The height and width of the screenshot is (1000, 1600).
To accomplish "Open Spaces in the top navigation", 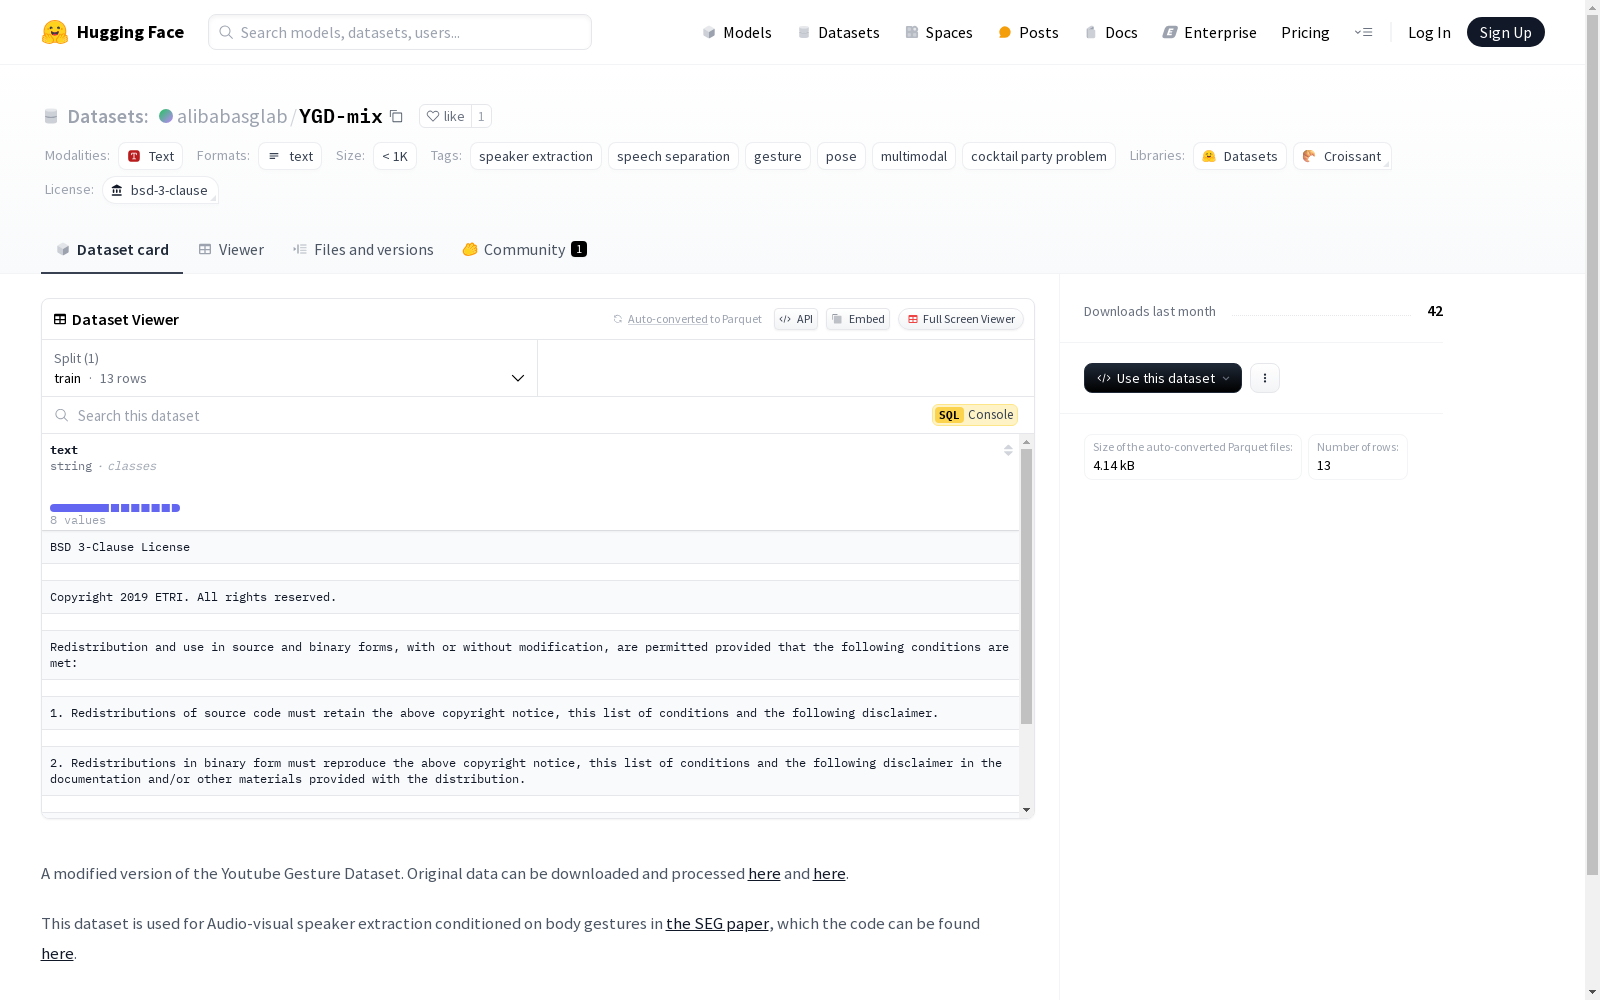I will 939,32.
